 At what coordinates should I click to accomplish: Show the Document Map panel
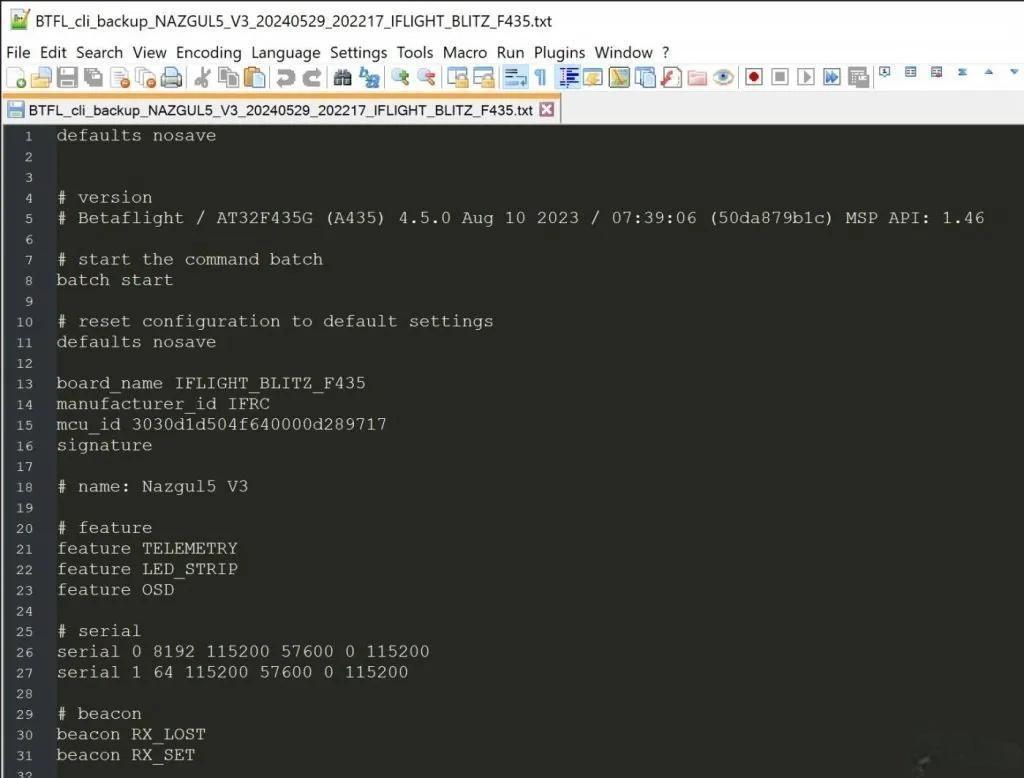pos(619,78)
